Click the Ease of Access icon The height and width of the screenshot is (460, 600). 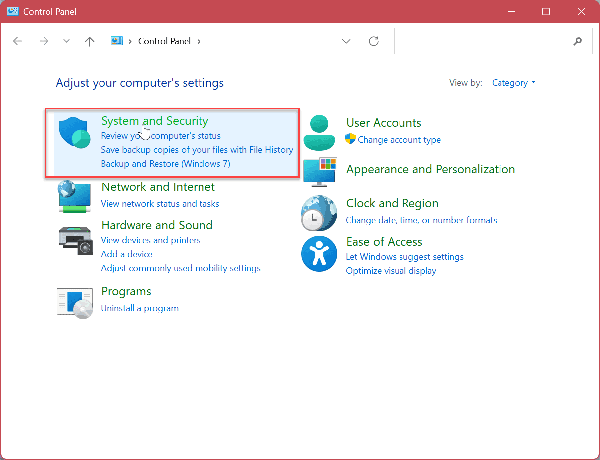point(320,254)
